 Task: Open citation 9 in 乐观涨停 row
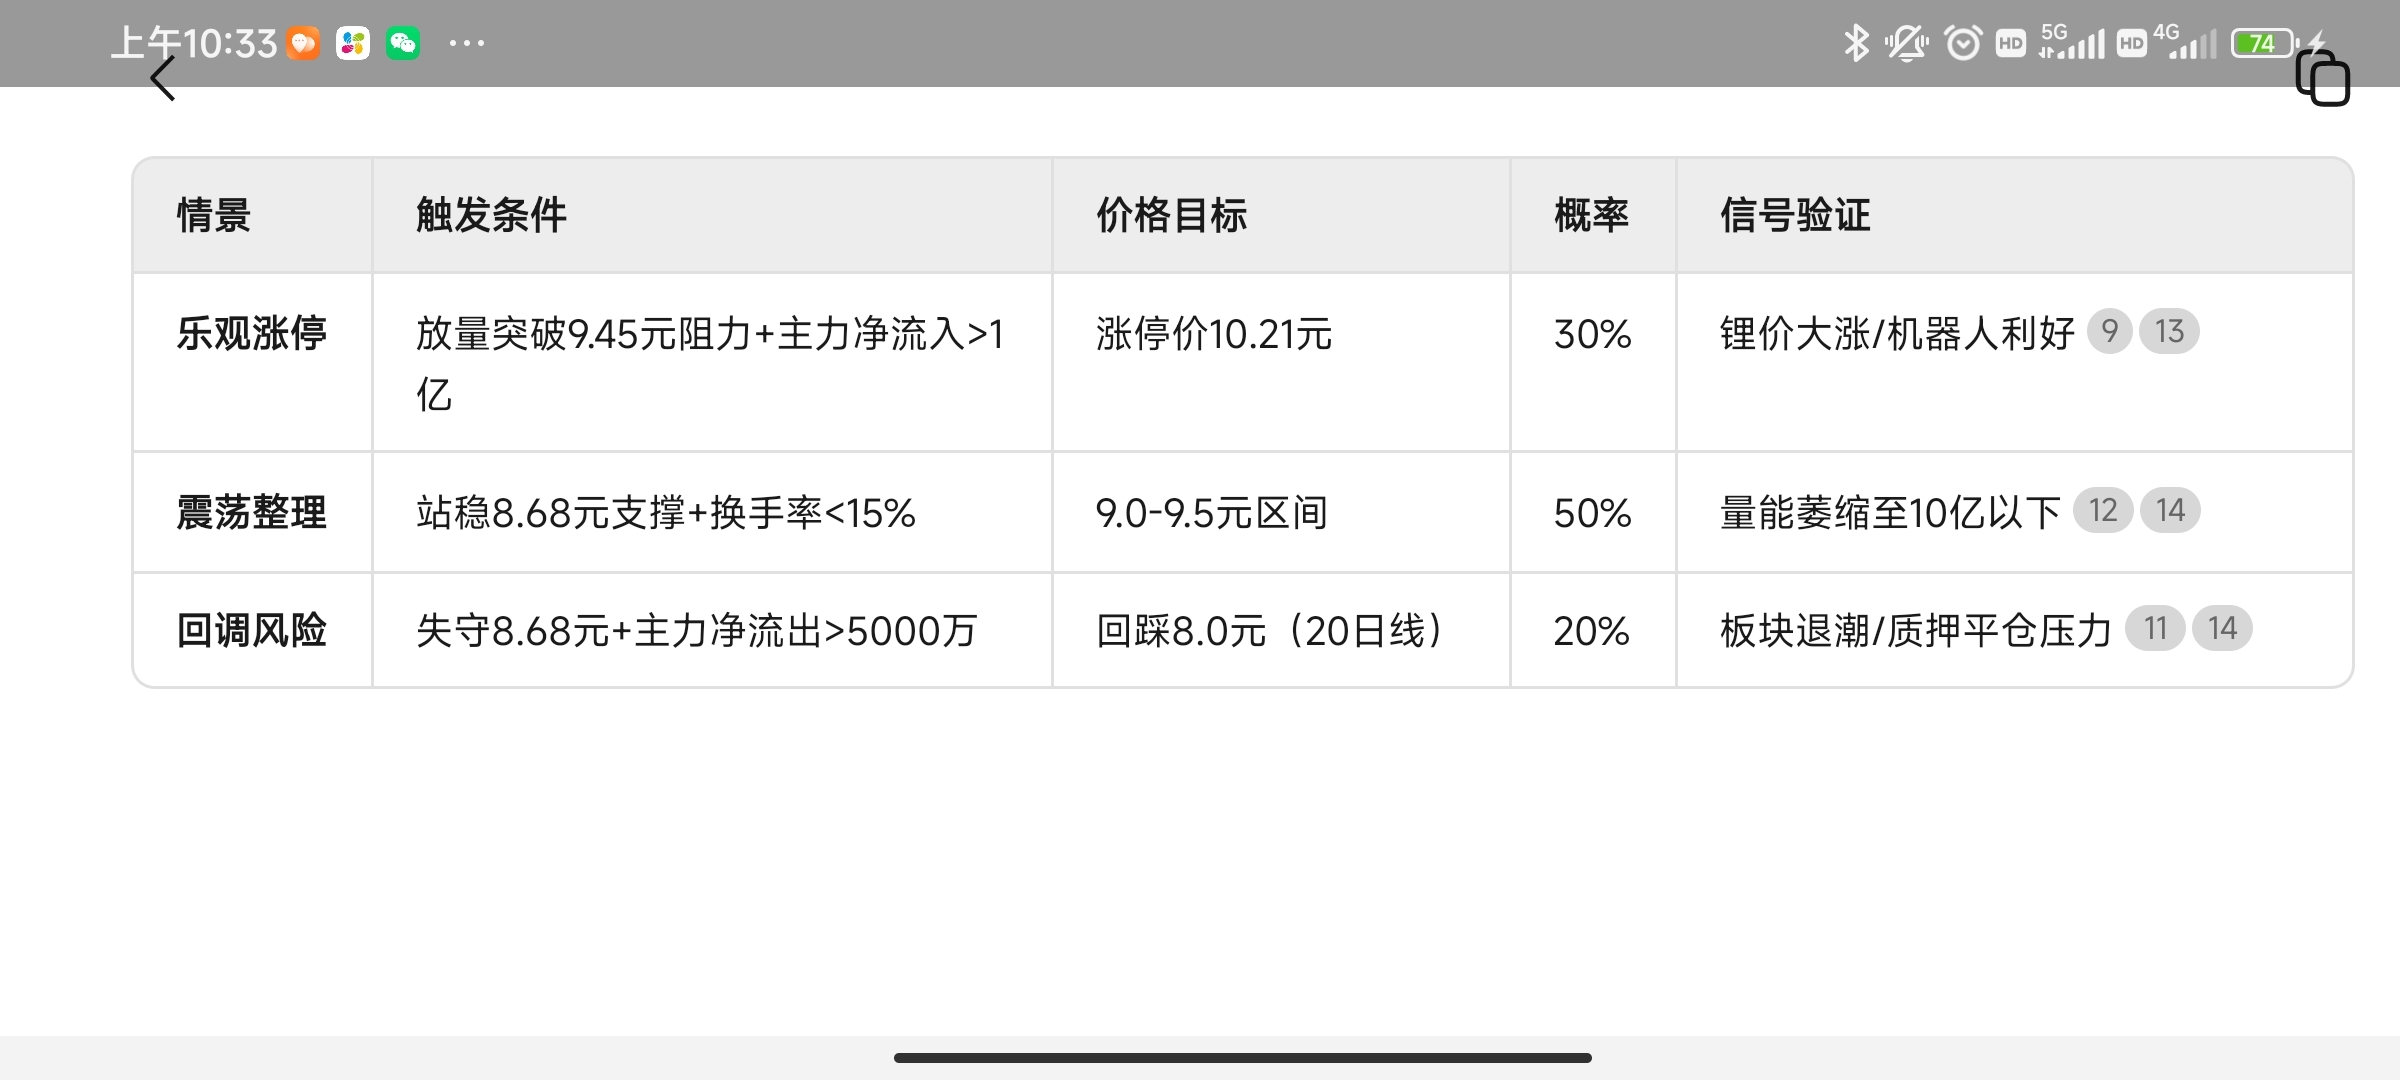pos(2109,331)
